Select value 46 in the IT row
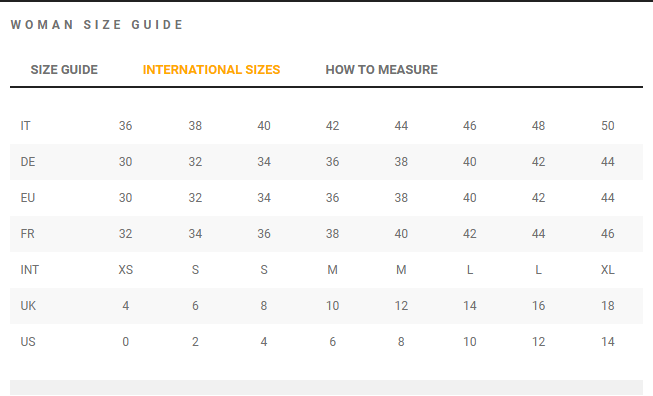The image size is (653, 396). (469, 126)
